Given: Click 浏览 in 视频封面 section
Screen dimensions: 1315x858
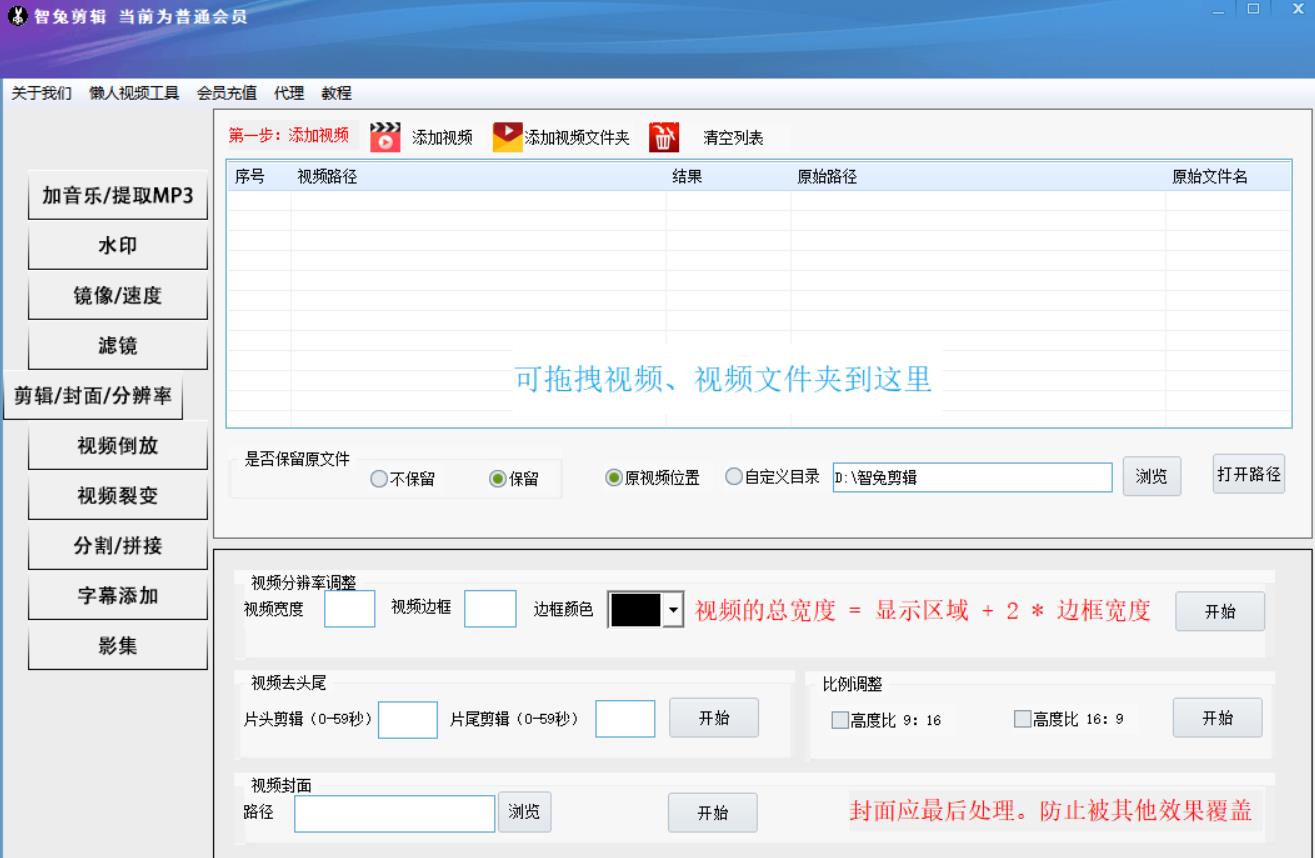Looking at the screenshot, I should pos(525,812).
